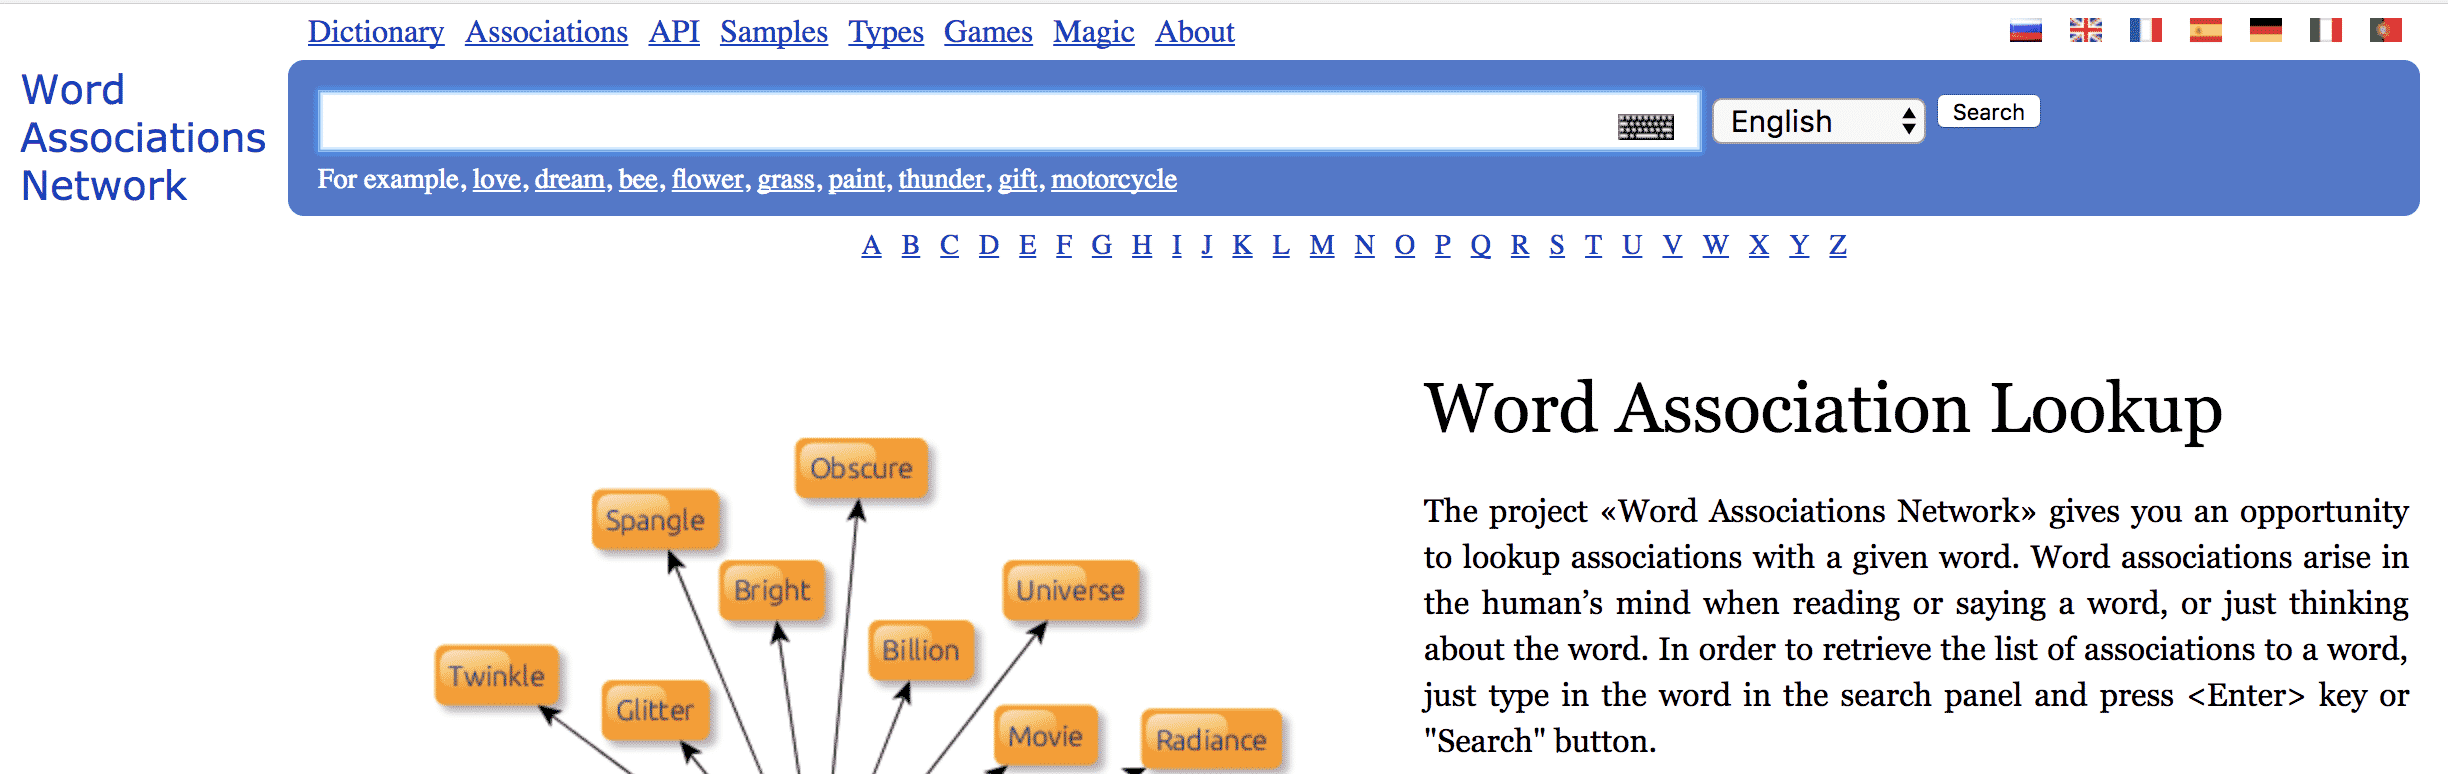The image size is (2448, 774).
Task: Try the example word 'thunder'
Action: pyautogui.click(x=942, y=179)
